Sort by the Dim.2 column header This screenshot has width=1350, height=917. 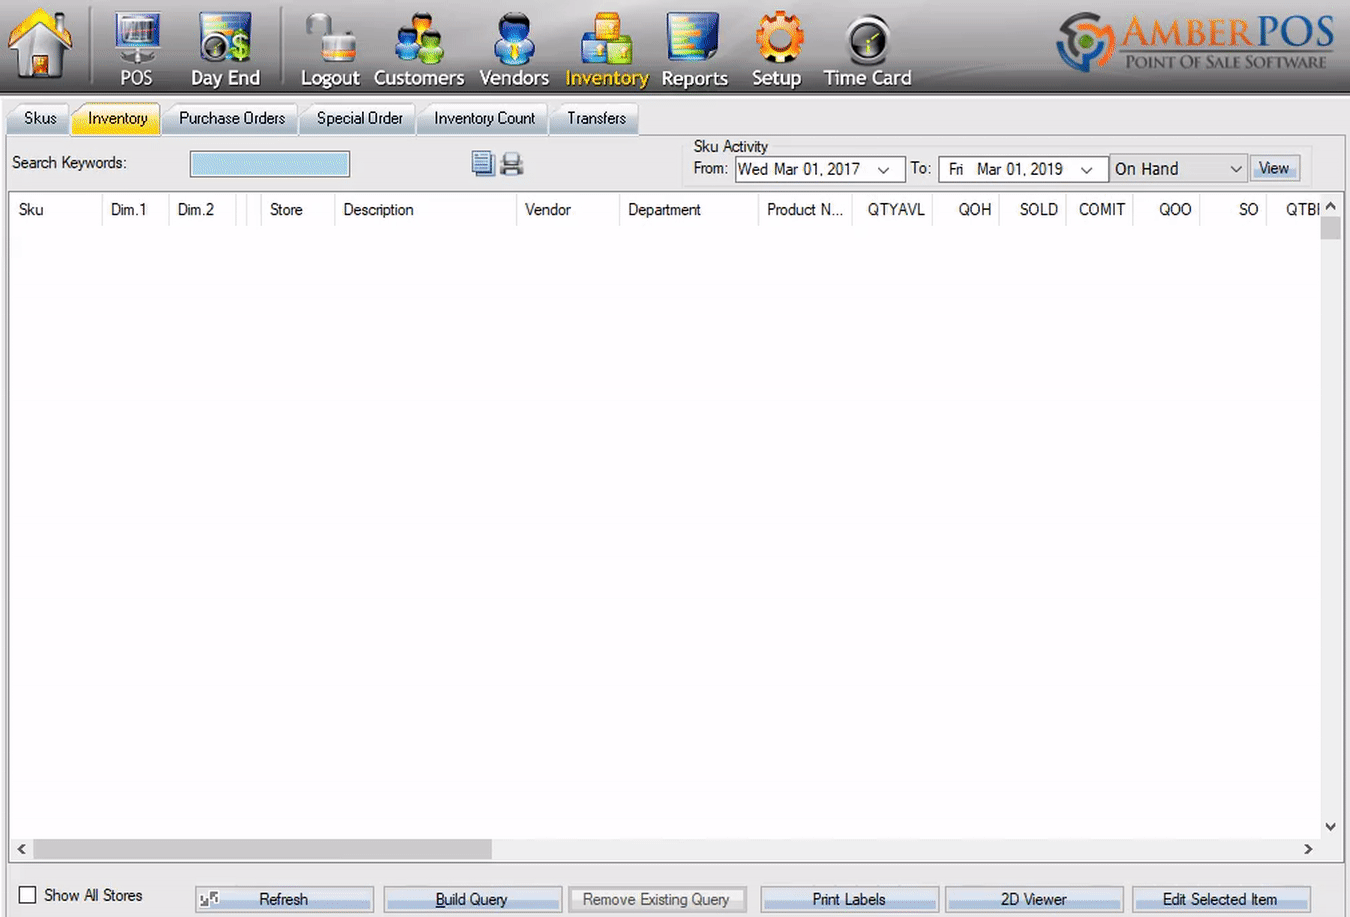(x=202, y=210)
